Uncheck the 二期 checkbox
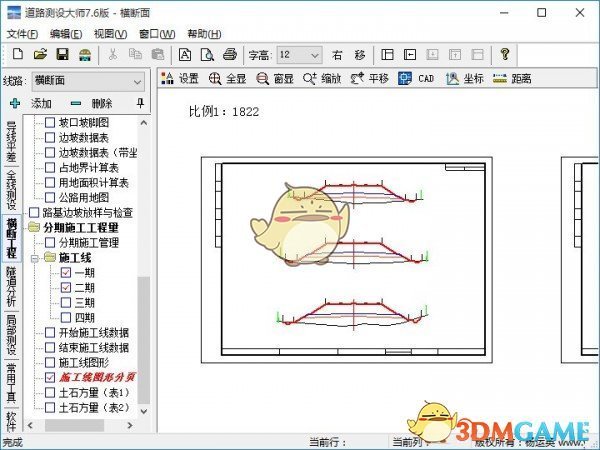This screenshot has height=450, width=600. point(66,287)
